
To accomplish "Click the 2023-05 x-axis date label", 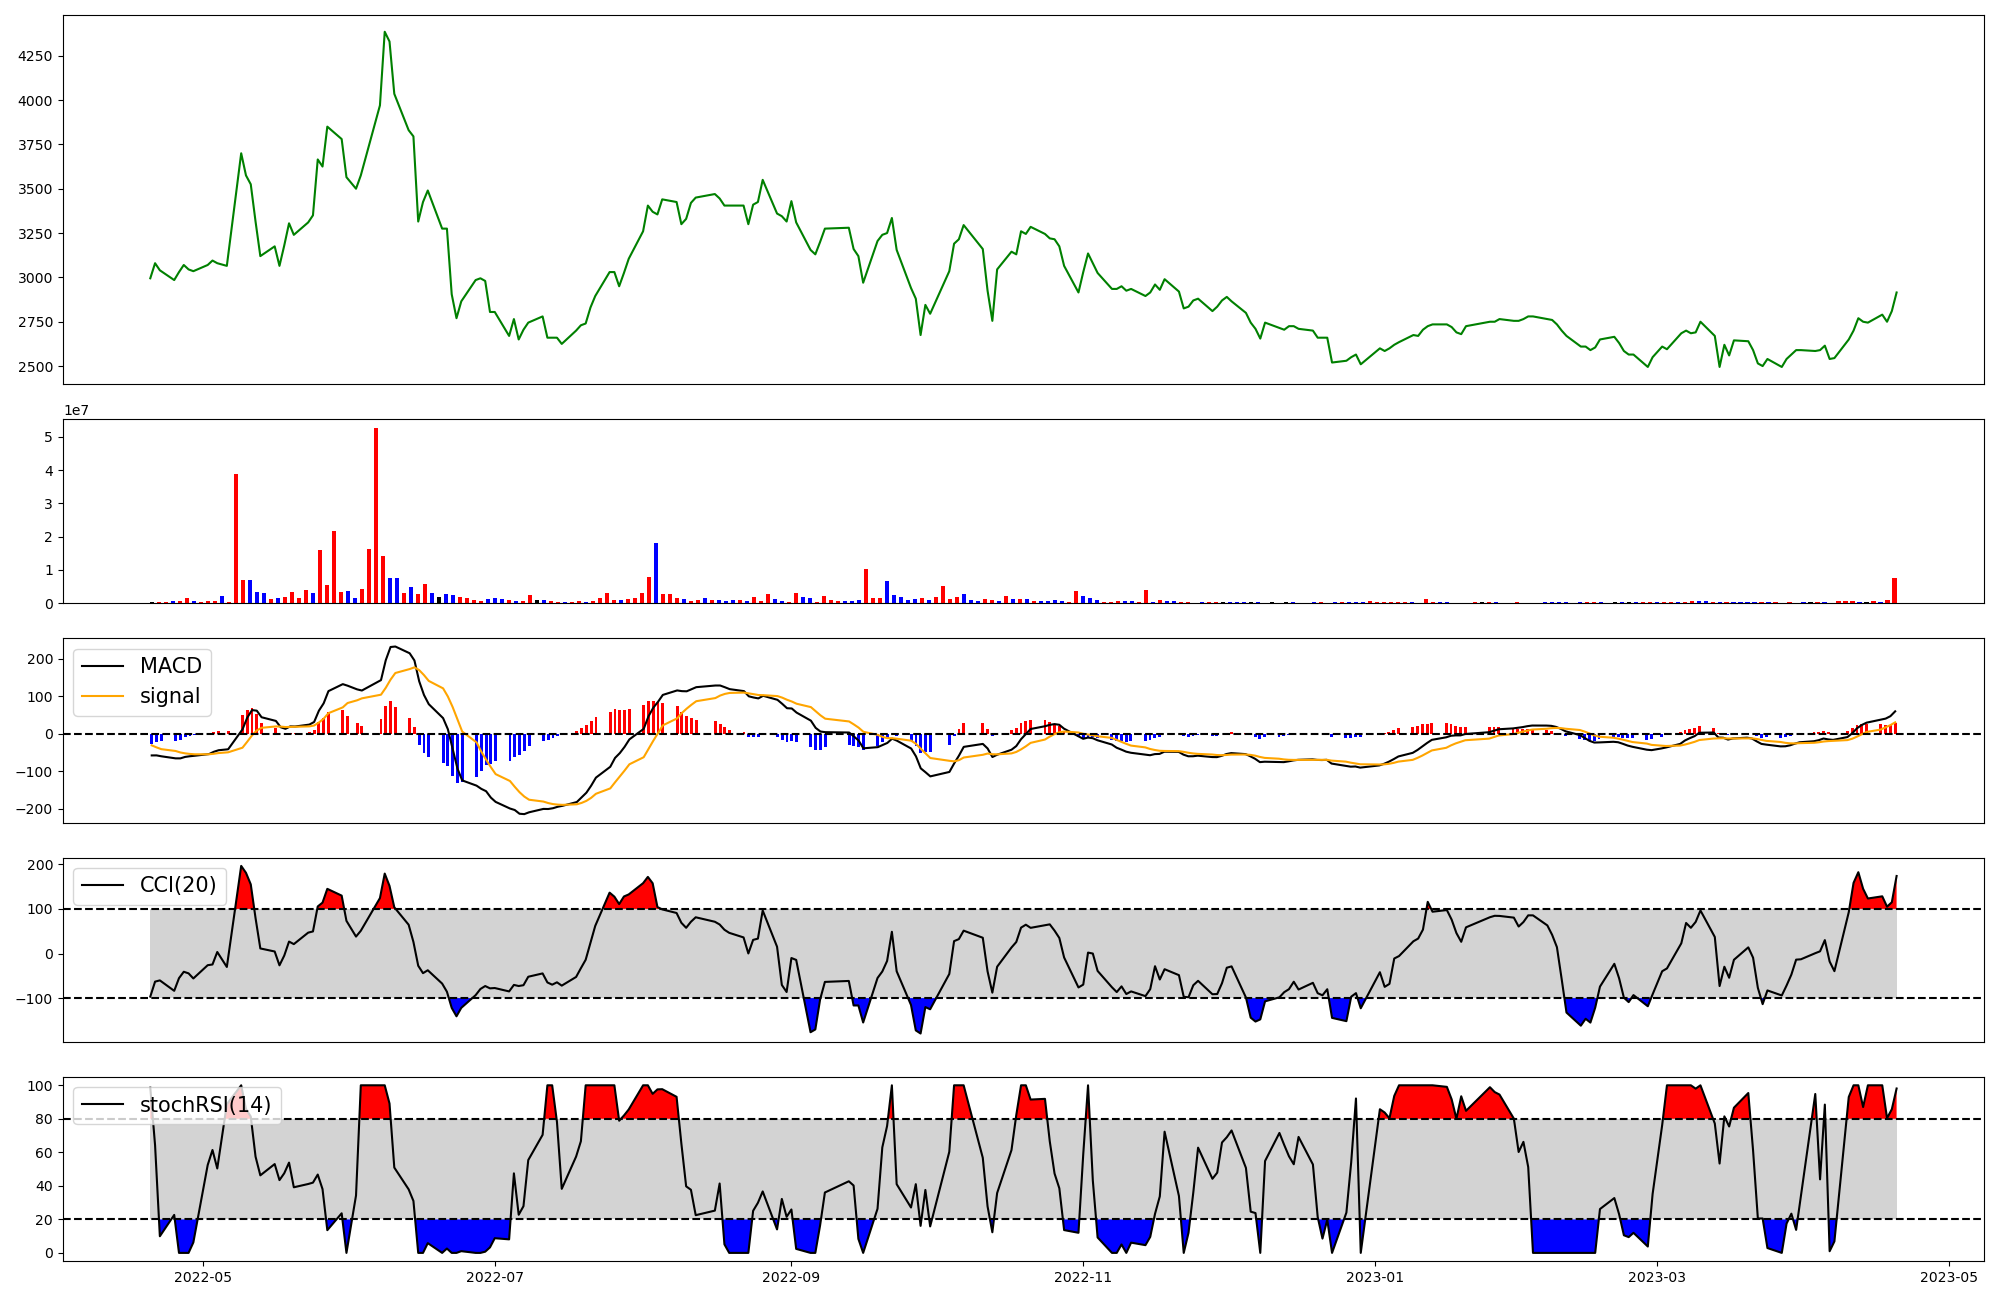I will pyautogui.click(x=1950, y=1277).
